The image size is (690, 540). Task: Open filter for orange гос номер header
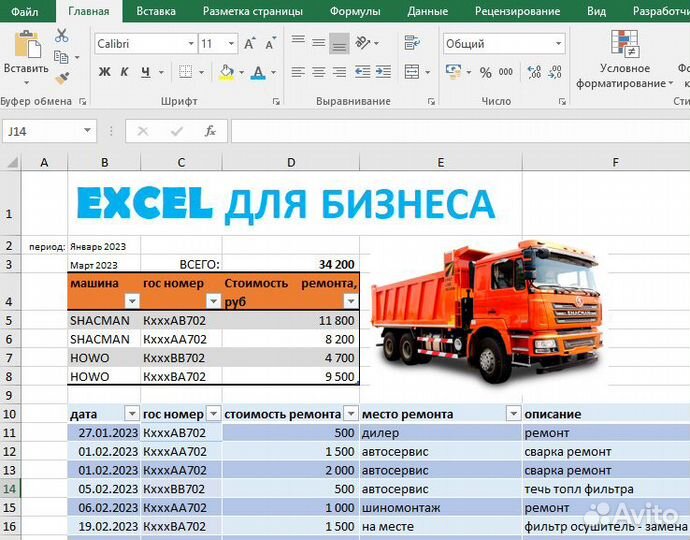click(x=213, y=301)
